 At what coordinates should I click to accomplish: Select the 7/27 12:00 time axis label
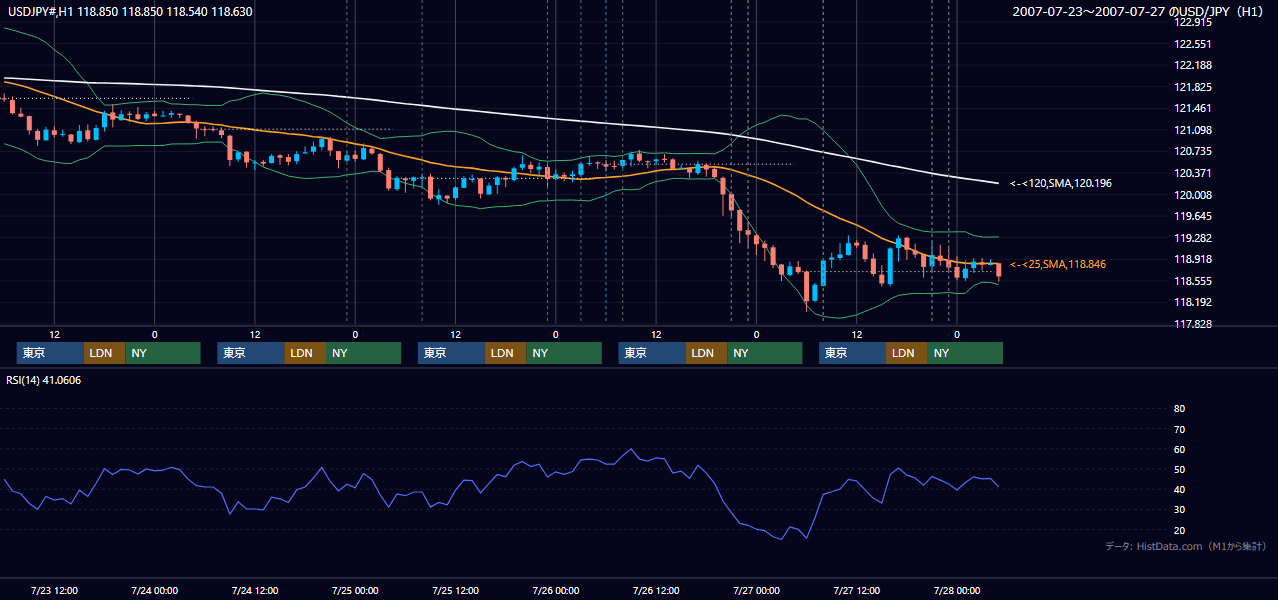pos(856,590)
